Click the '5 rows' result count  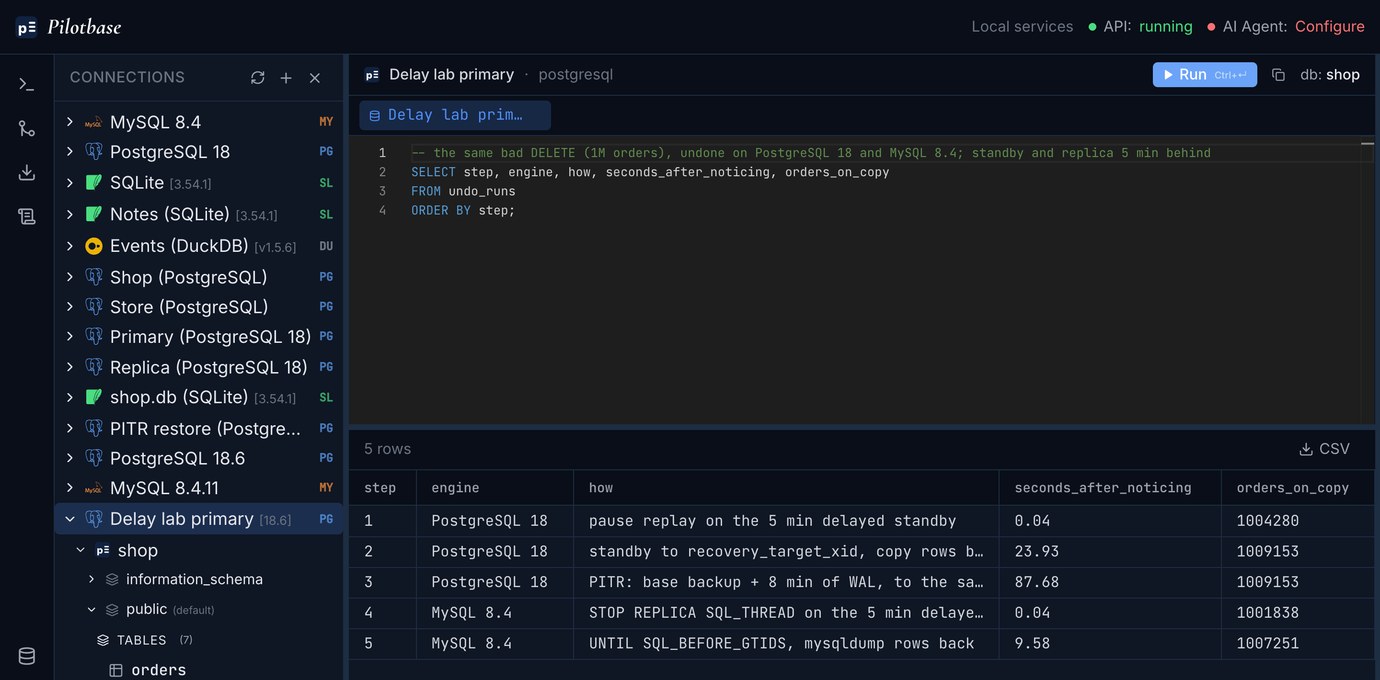tap(387, 449)
